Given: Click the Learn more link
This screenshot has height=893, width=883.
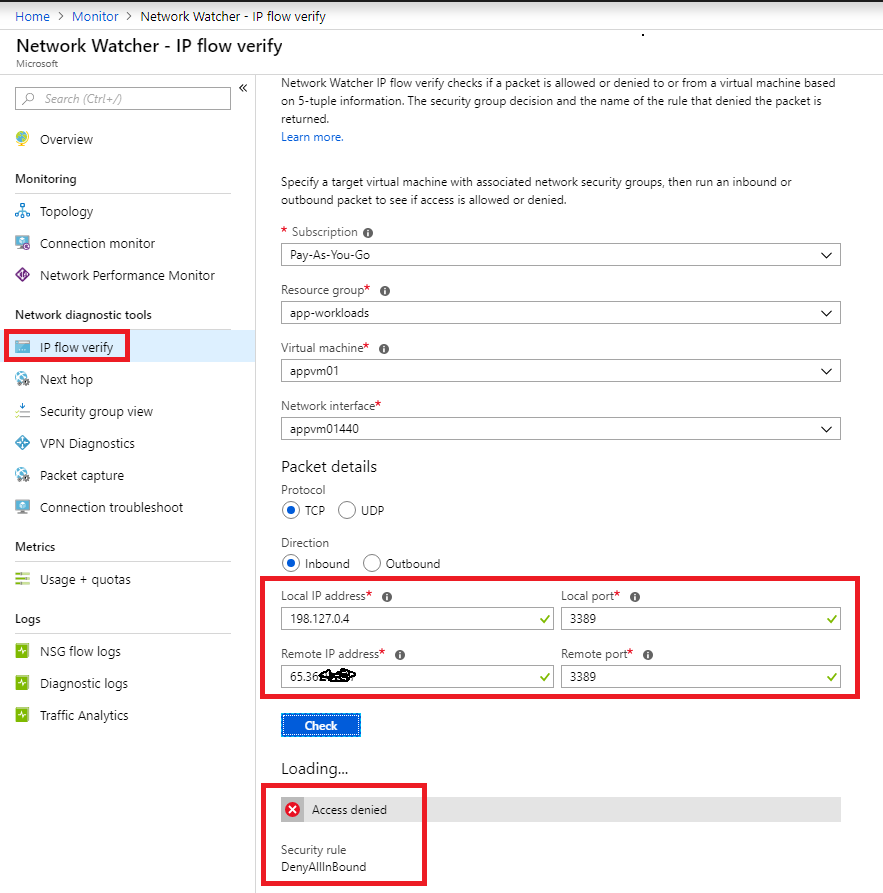Looking at the screenshot, I should [312, 137].
